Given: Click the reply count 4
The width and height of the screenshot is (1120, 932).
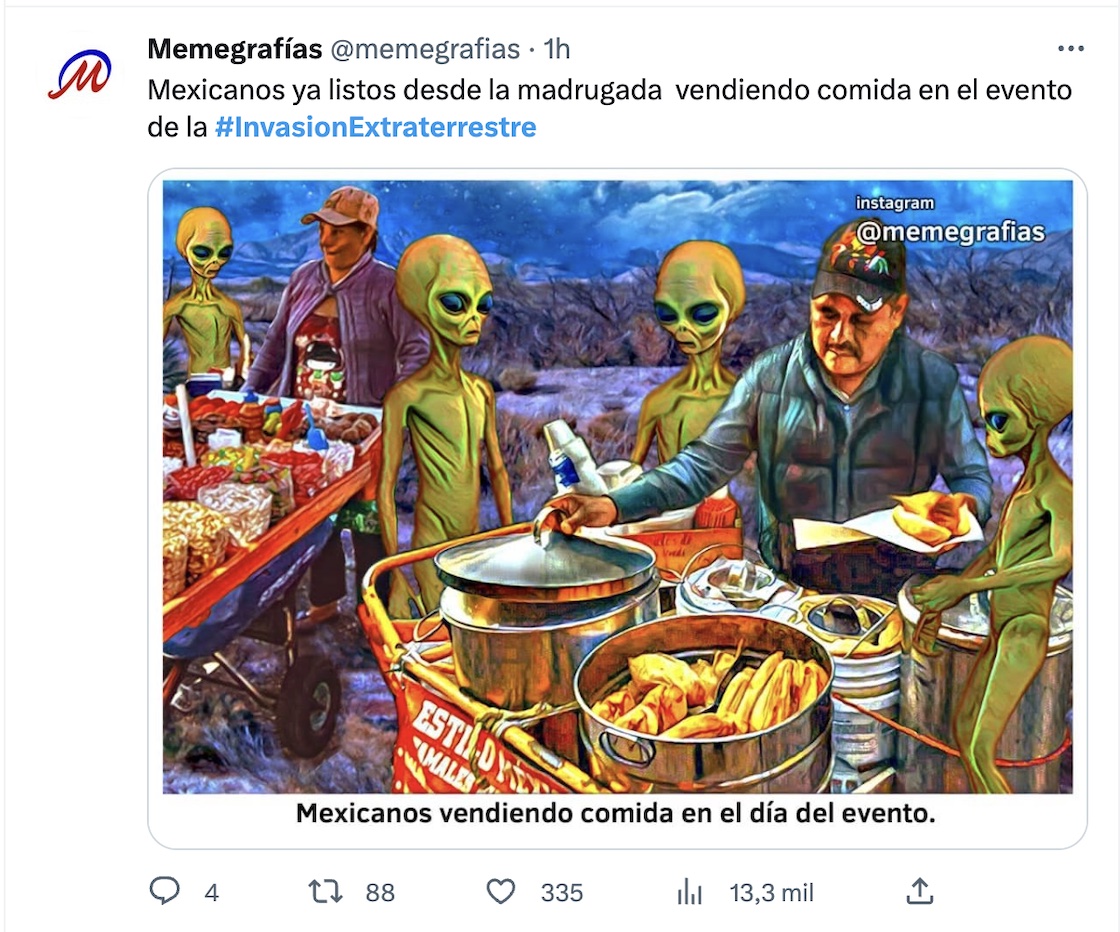Looking at the screenshot, I should (x=211, y=892).
